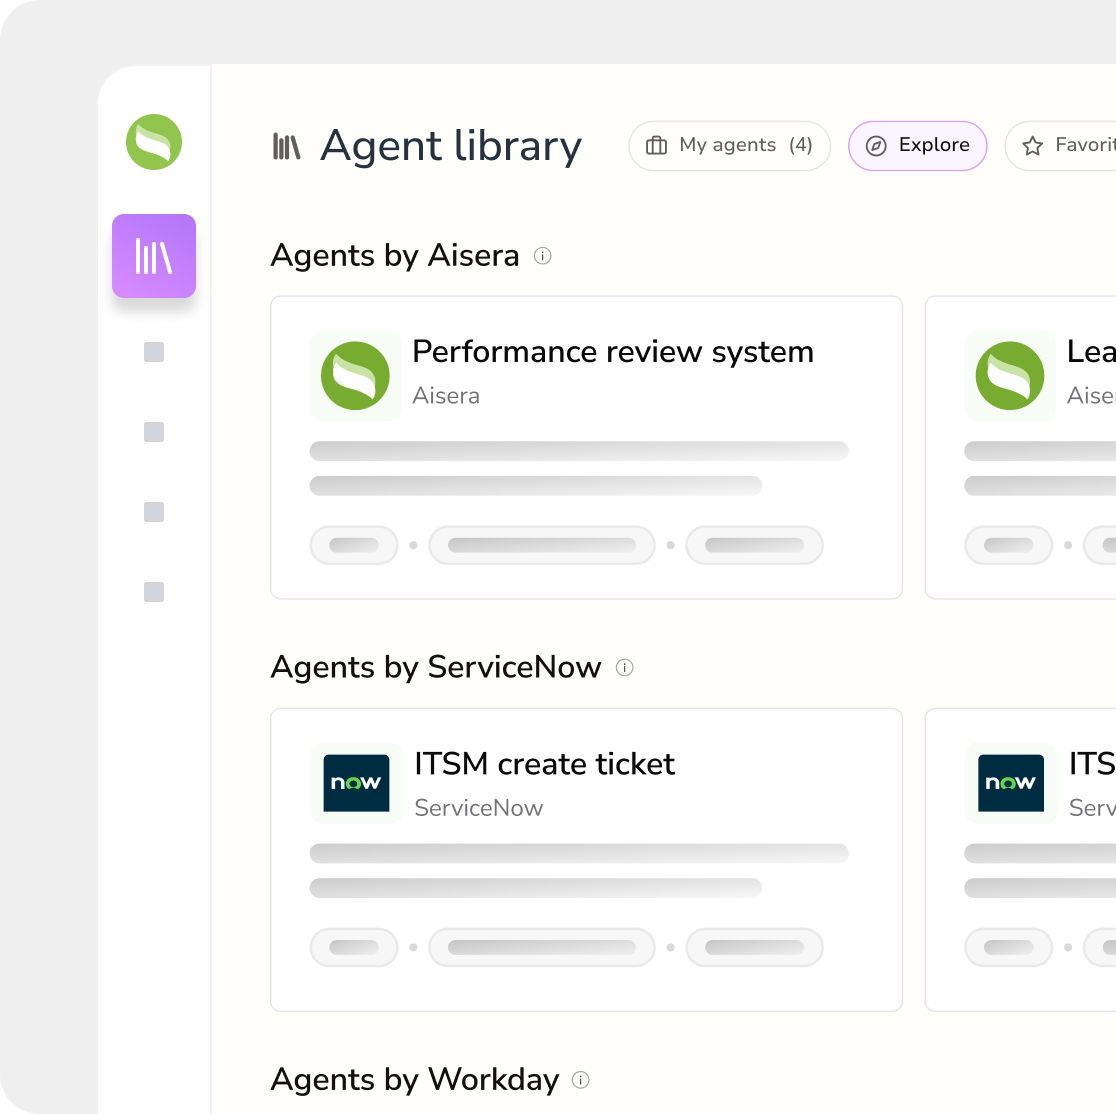Click first tag pill on Performance review card
The image size is (1116, 1114).
click(355, 546)
